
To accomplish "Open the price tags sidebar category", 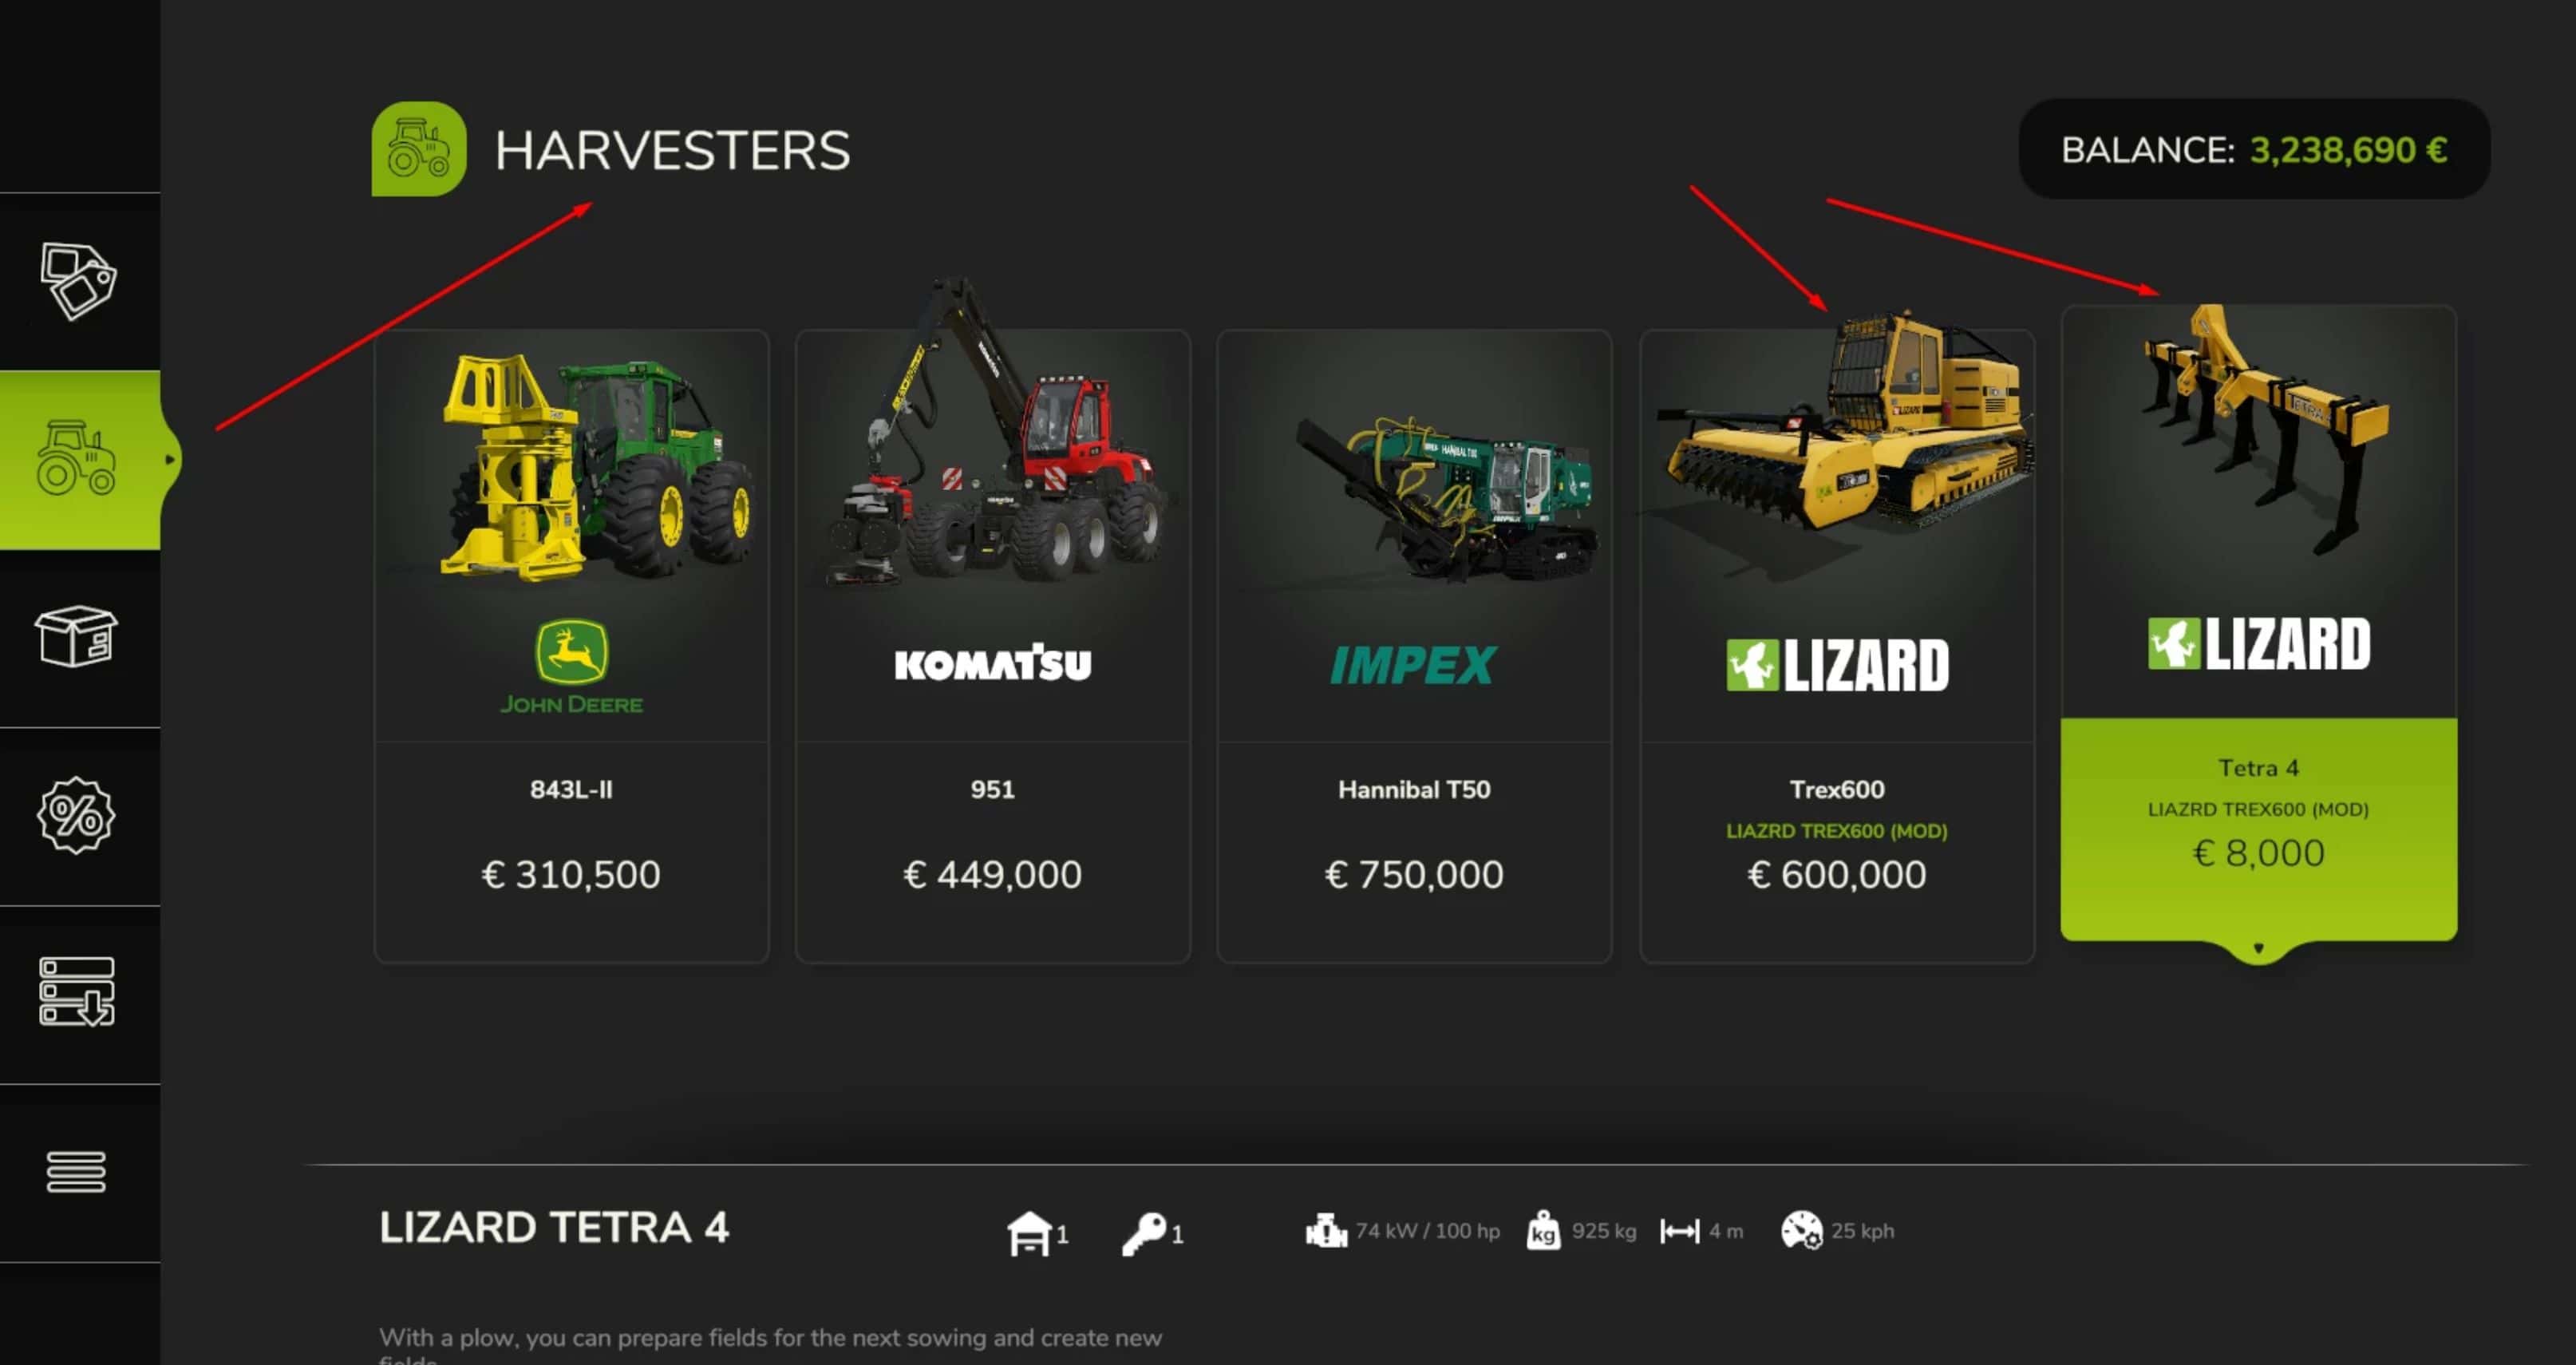I will (x=78, y=280).
